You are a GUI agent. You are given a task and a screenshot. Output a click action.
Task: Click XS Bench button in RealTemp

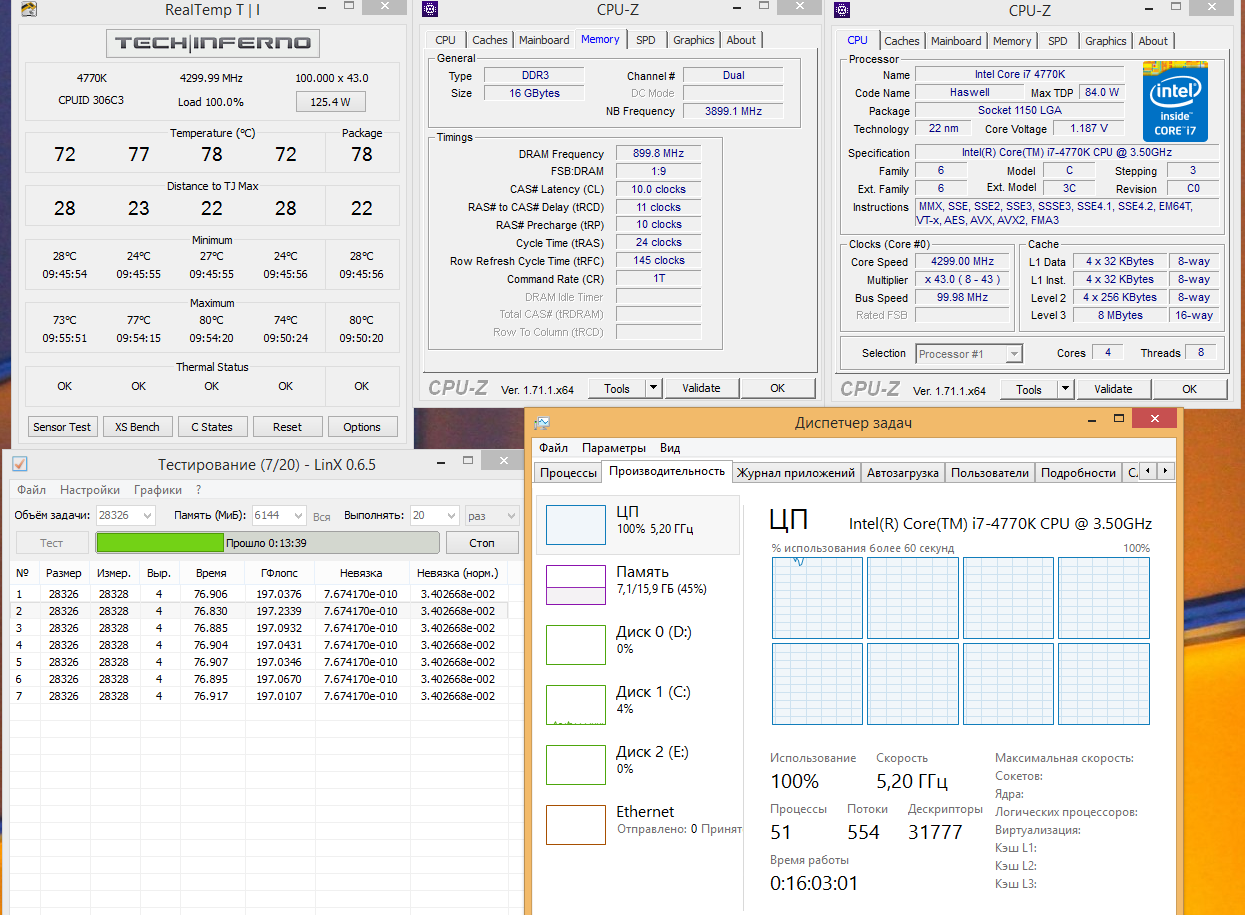(137, 427)
